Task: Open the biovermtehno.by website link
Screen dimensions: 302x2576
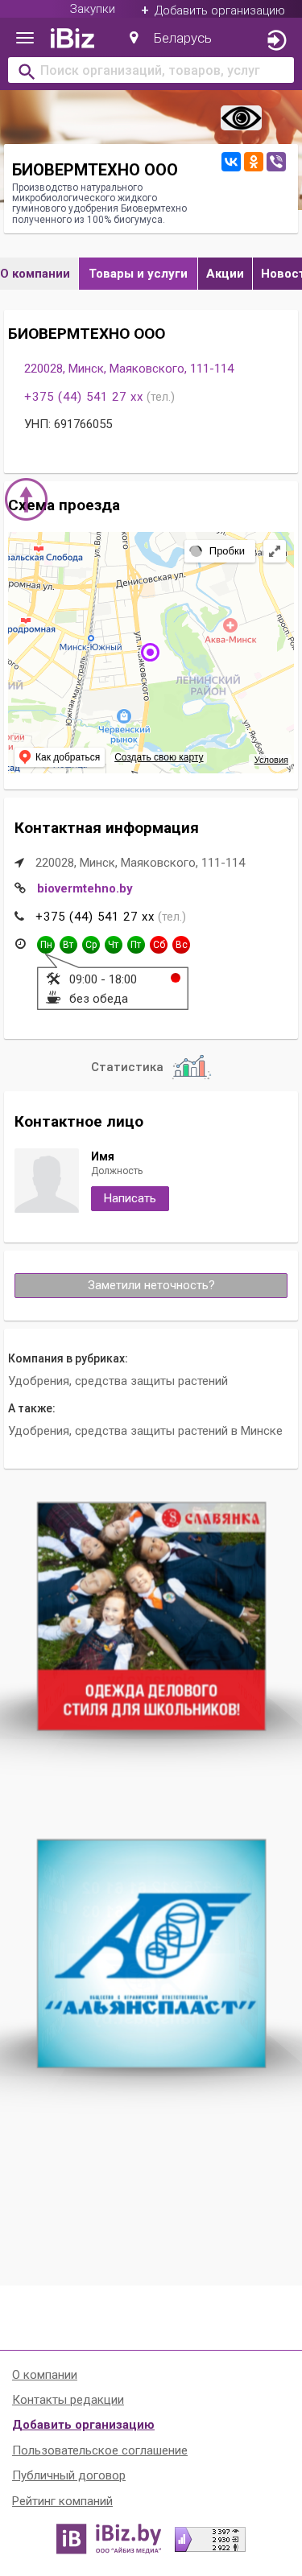Action: 85,888
